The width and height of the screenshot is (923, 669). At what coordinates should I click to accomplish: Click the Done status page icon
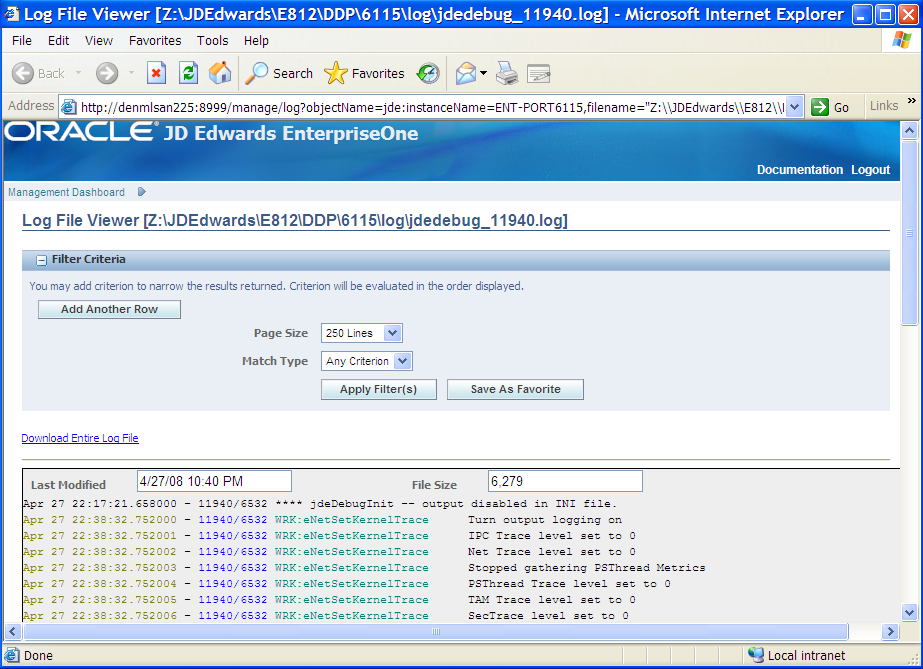(x=12, y=655)
